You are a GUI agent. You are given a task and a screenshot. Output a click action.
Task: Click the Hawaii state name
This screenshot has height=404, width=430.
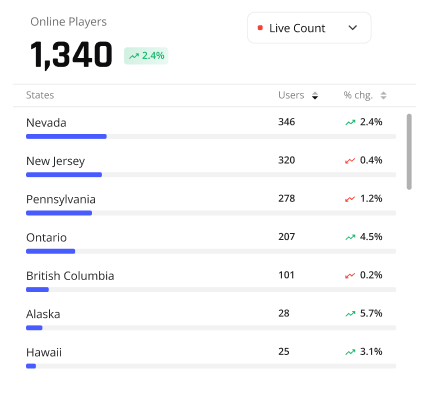[x=44, y=352]
